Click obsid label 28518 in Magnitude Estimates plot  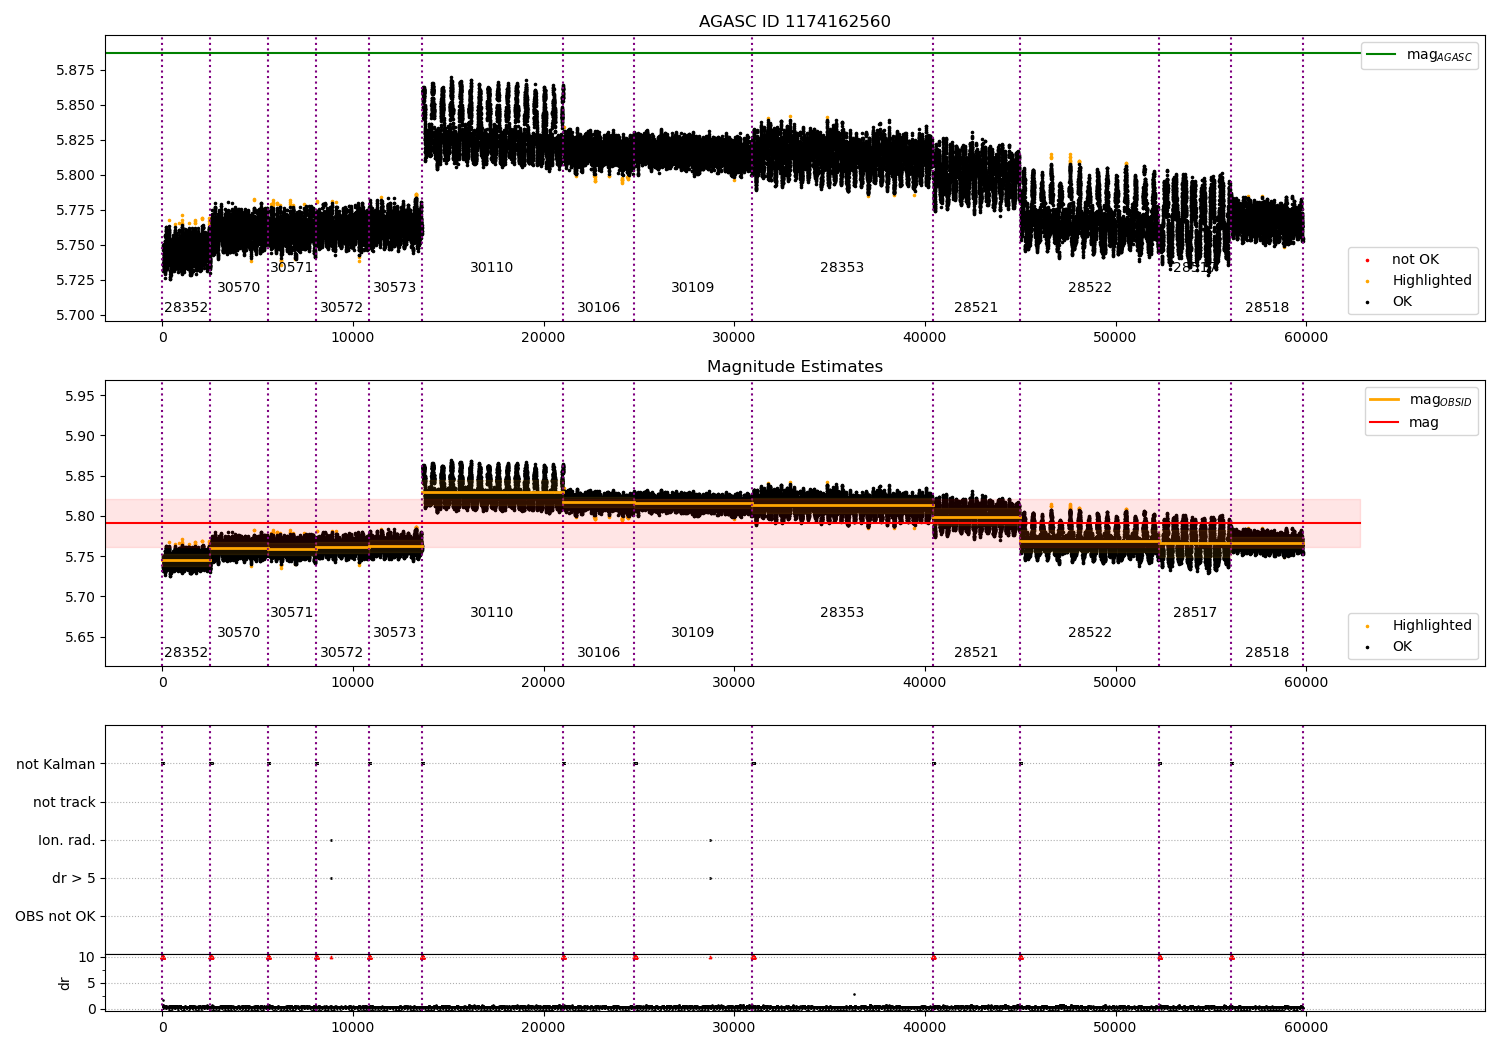tap(1266, 653)
